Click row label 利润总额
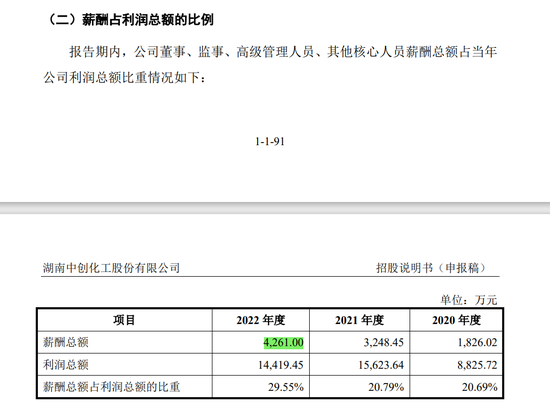550x404 pixels. click(x=66, y=365)
